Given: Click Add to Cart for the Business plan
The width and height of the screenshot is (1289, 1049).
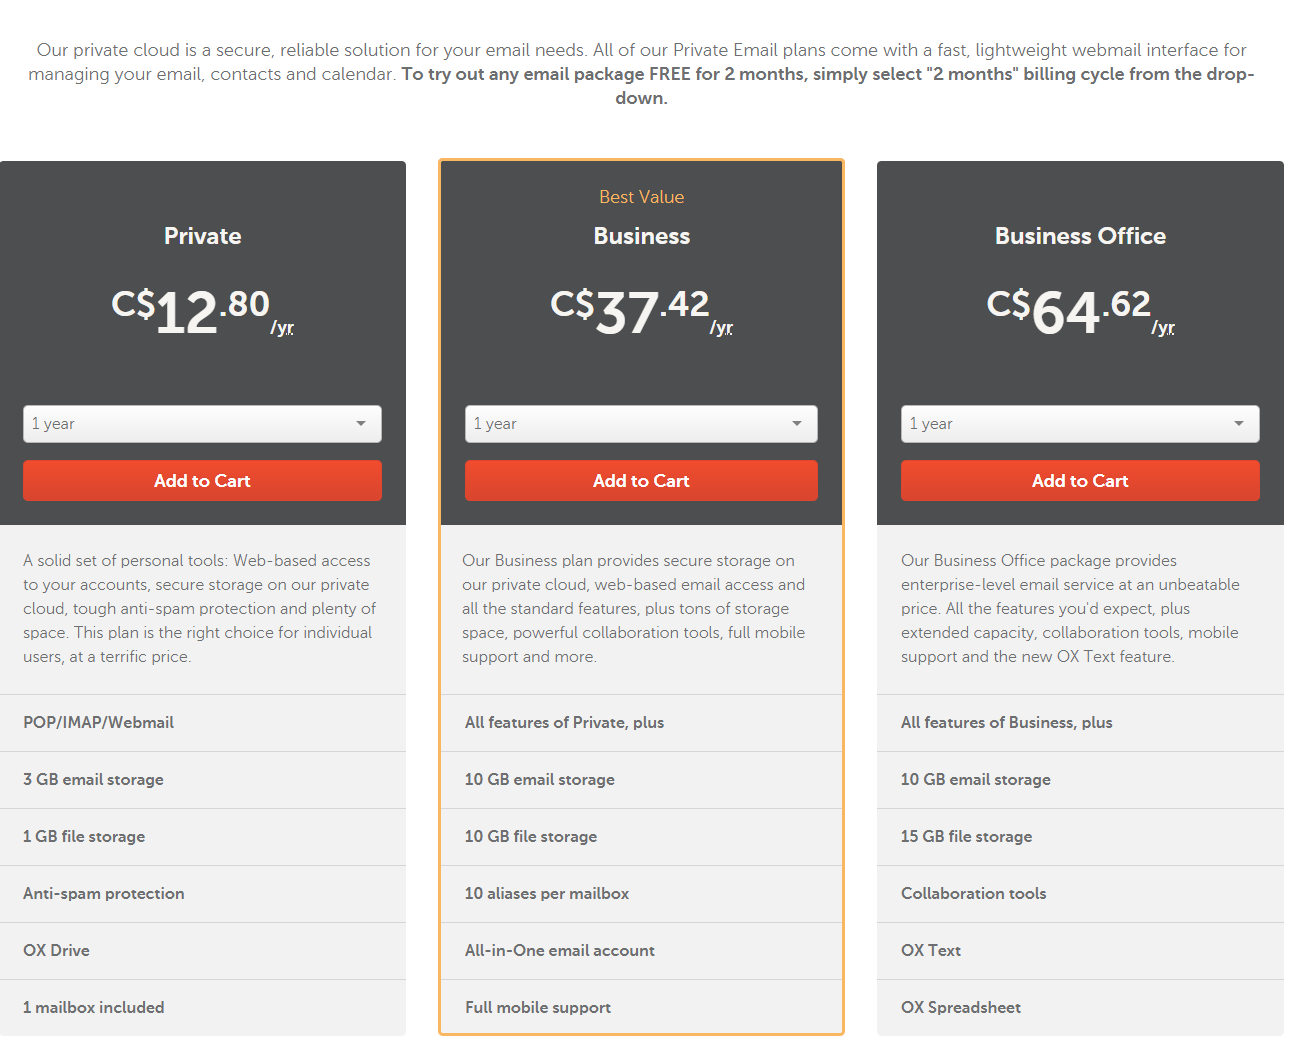Looking at the screenshot, I should coord(641,480).
